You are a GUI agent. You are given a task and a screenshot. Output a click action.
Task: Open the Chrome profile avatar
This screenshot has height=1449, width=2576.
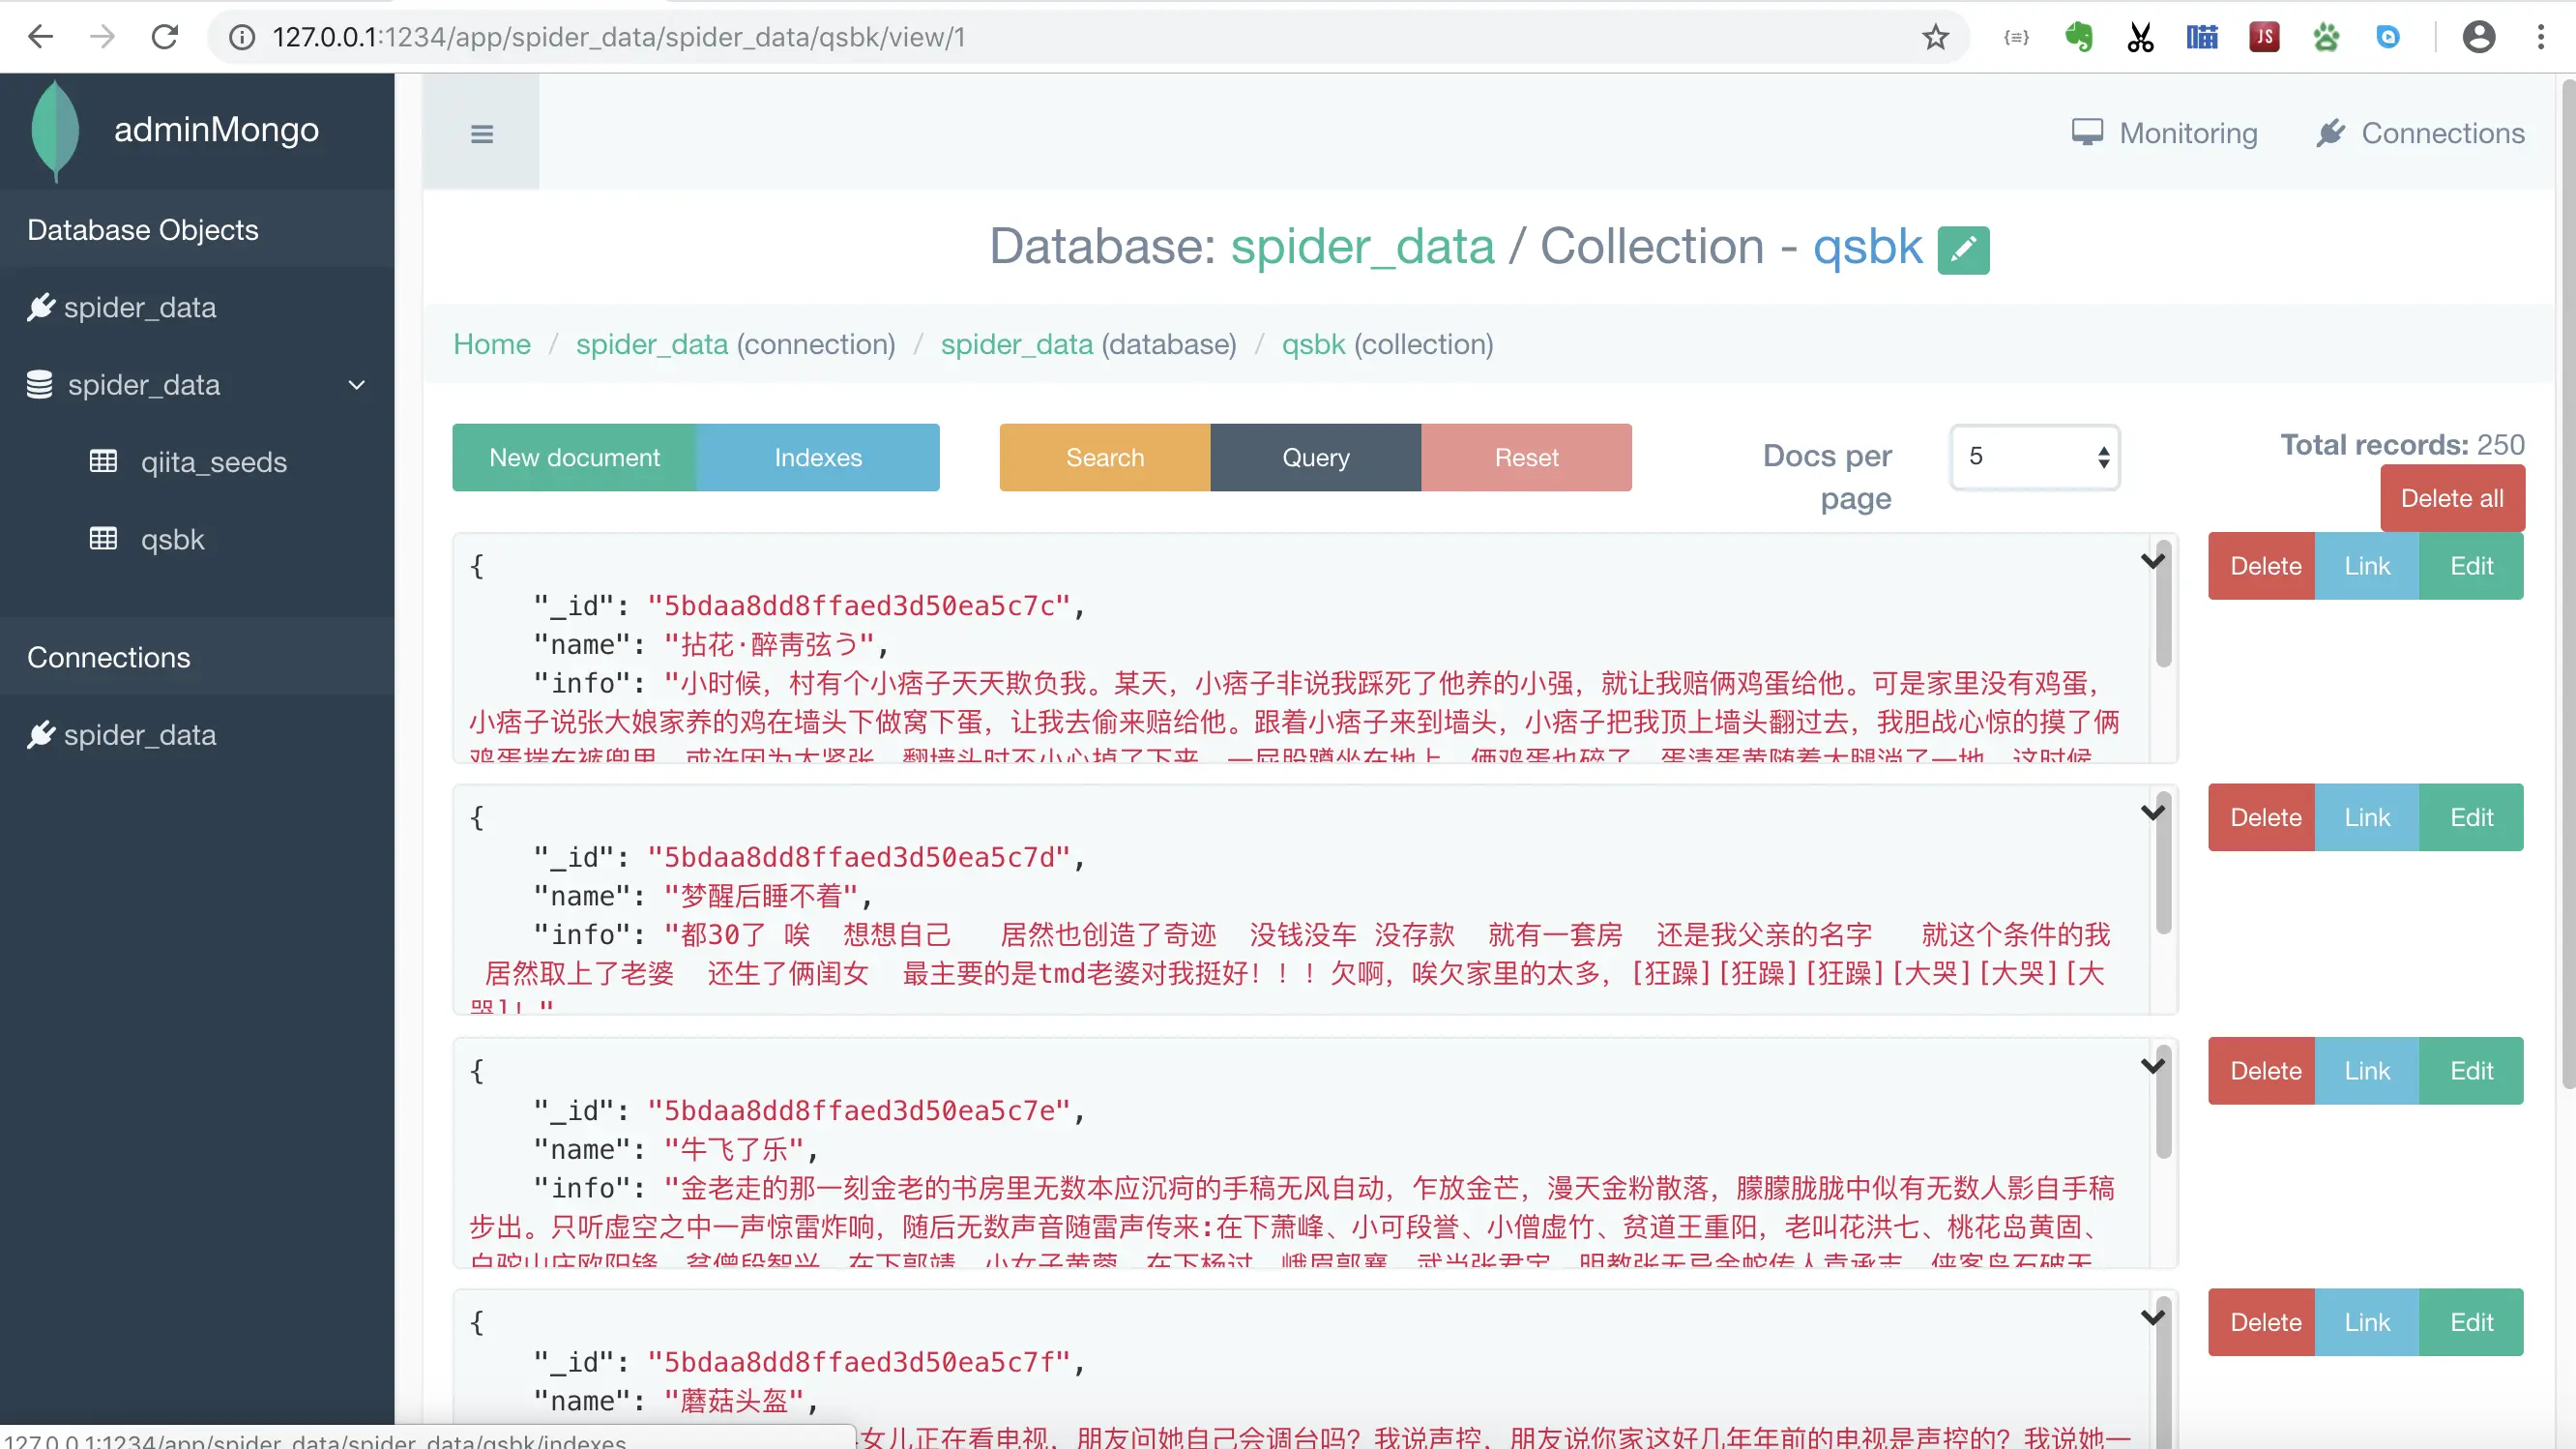[2479, 37]
